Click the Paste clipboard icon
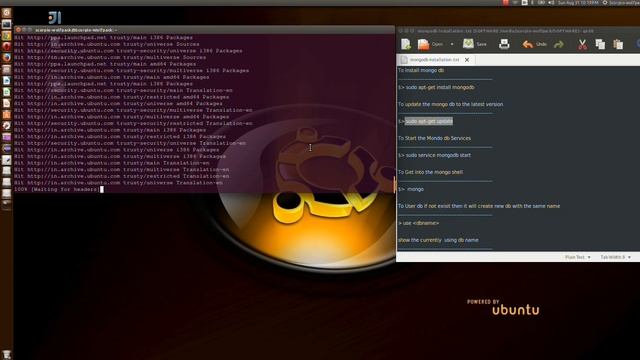The image size is (640, 360). click(x=618, y=44)
